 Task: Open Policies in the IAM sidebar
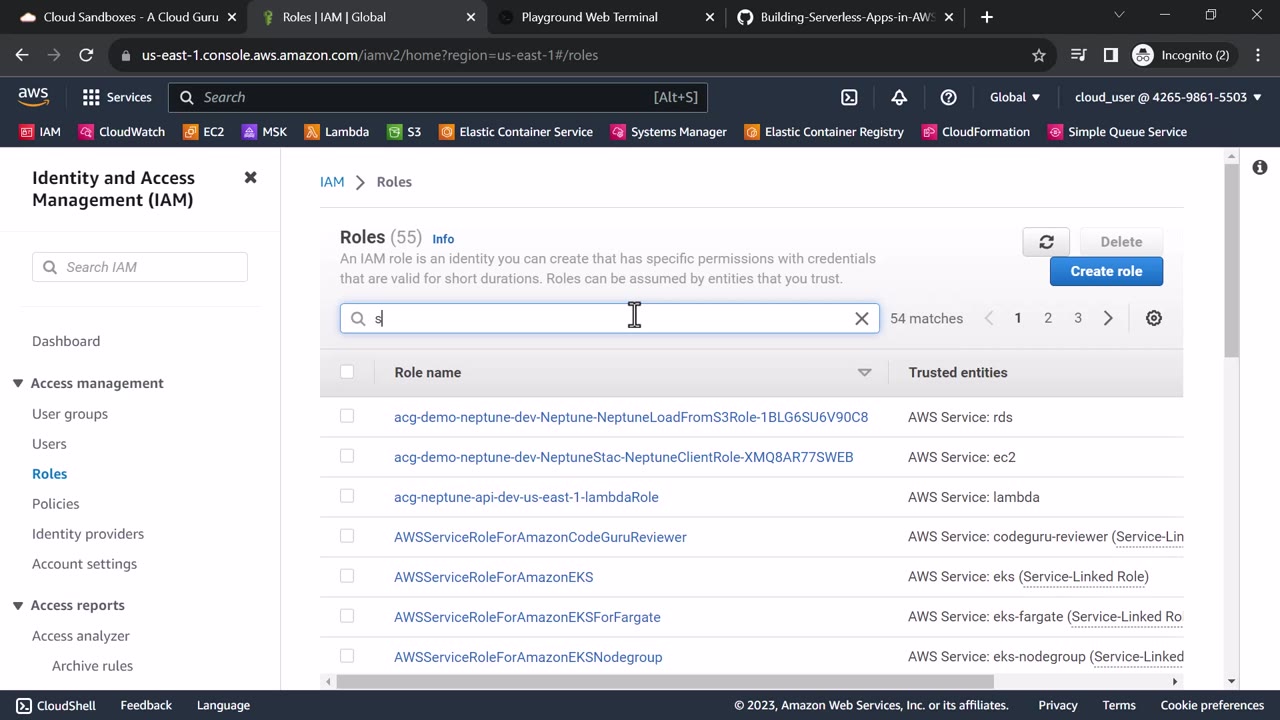55,504
